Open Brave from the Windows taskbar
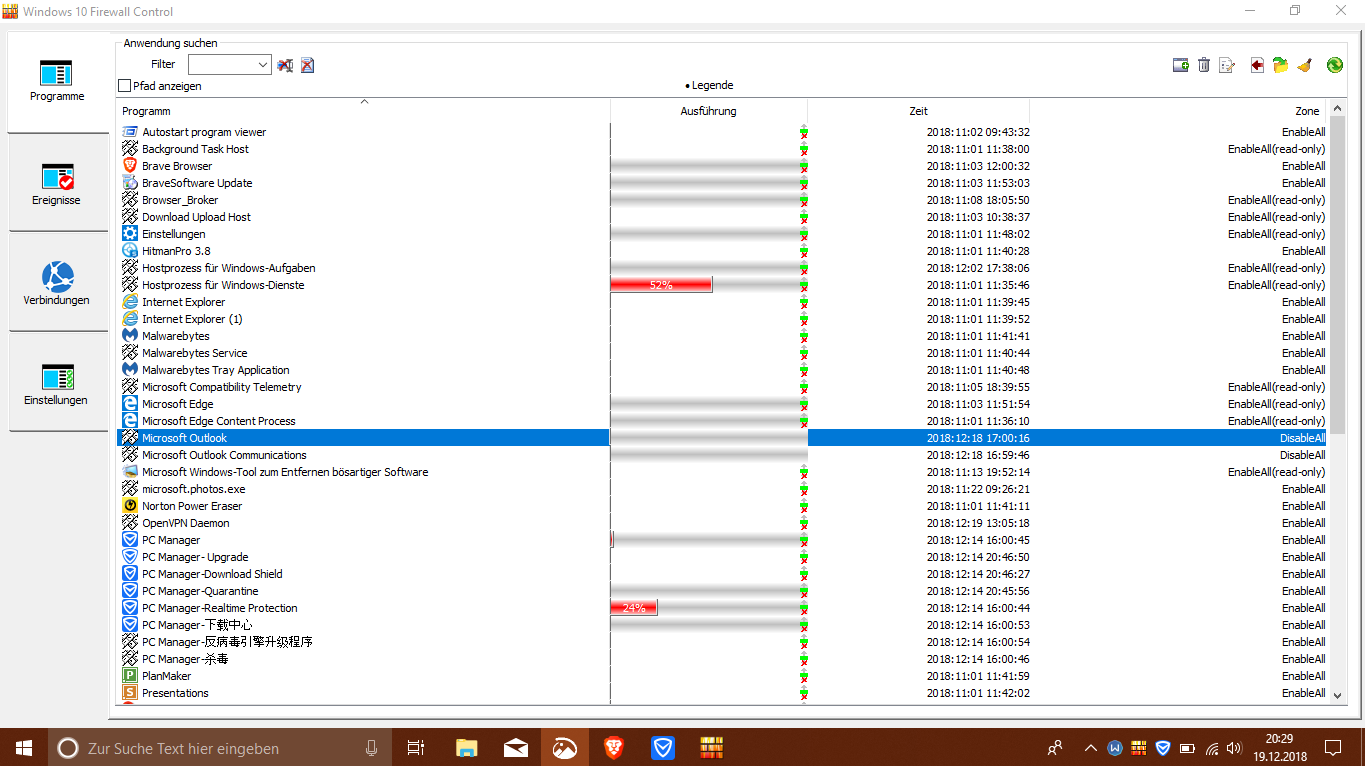 pos(613,747)
